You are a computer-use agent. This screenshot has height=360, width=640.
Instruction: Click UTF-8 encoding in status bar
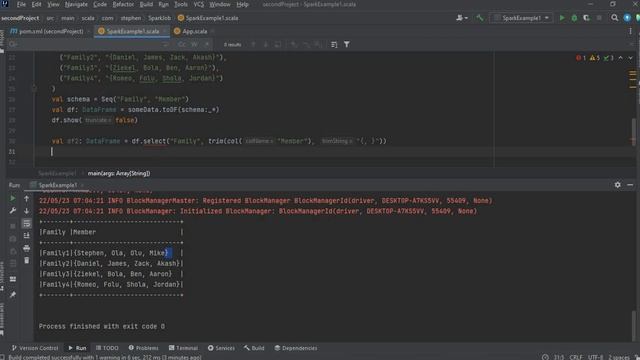596,357
